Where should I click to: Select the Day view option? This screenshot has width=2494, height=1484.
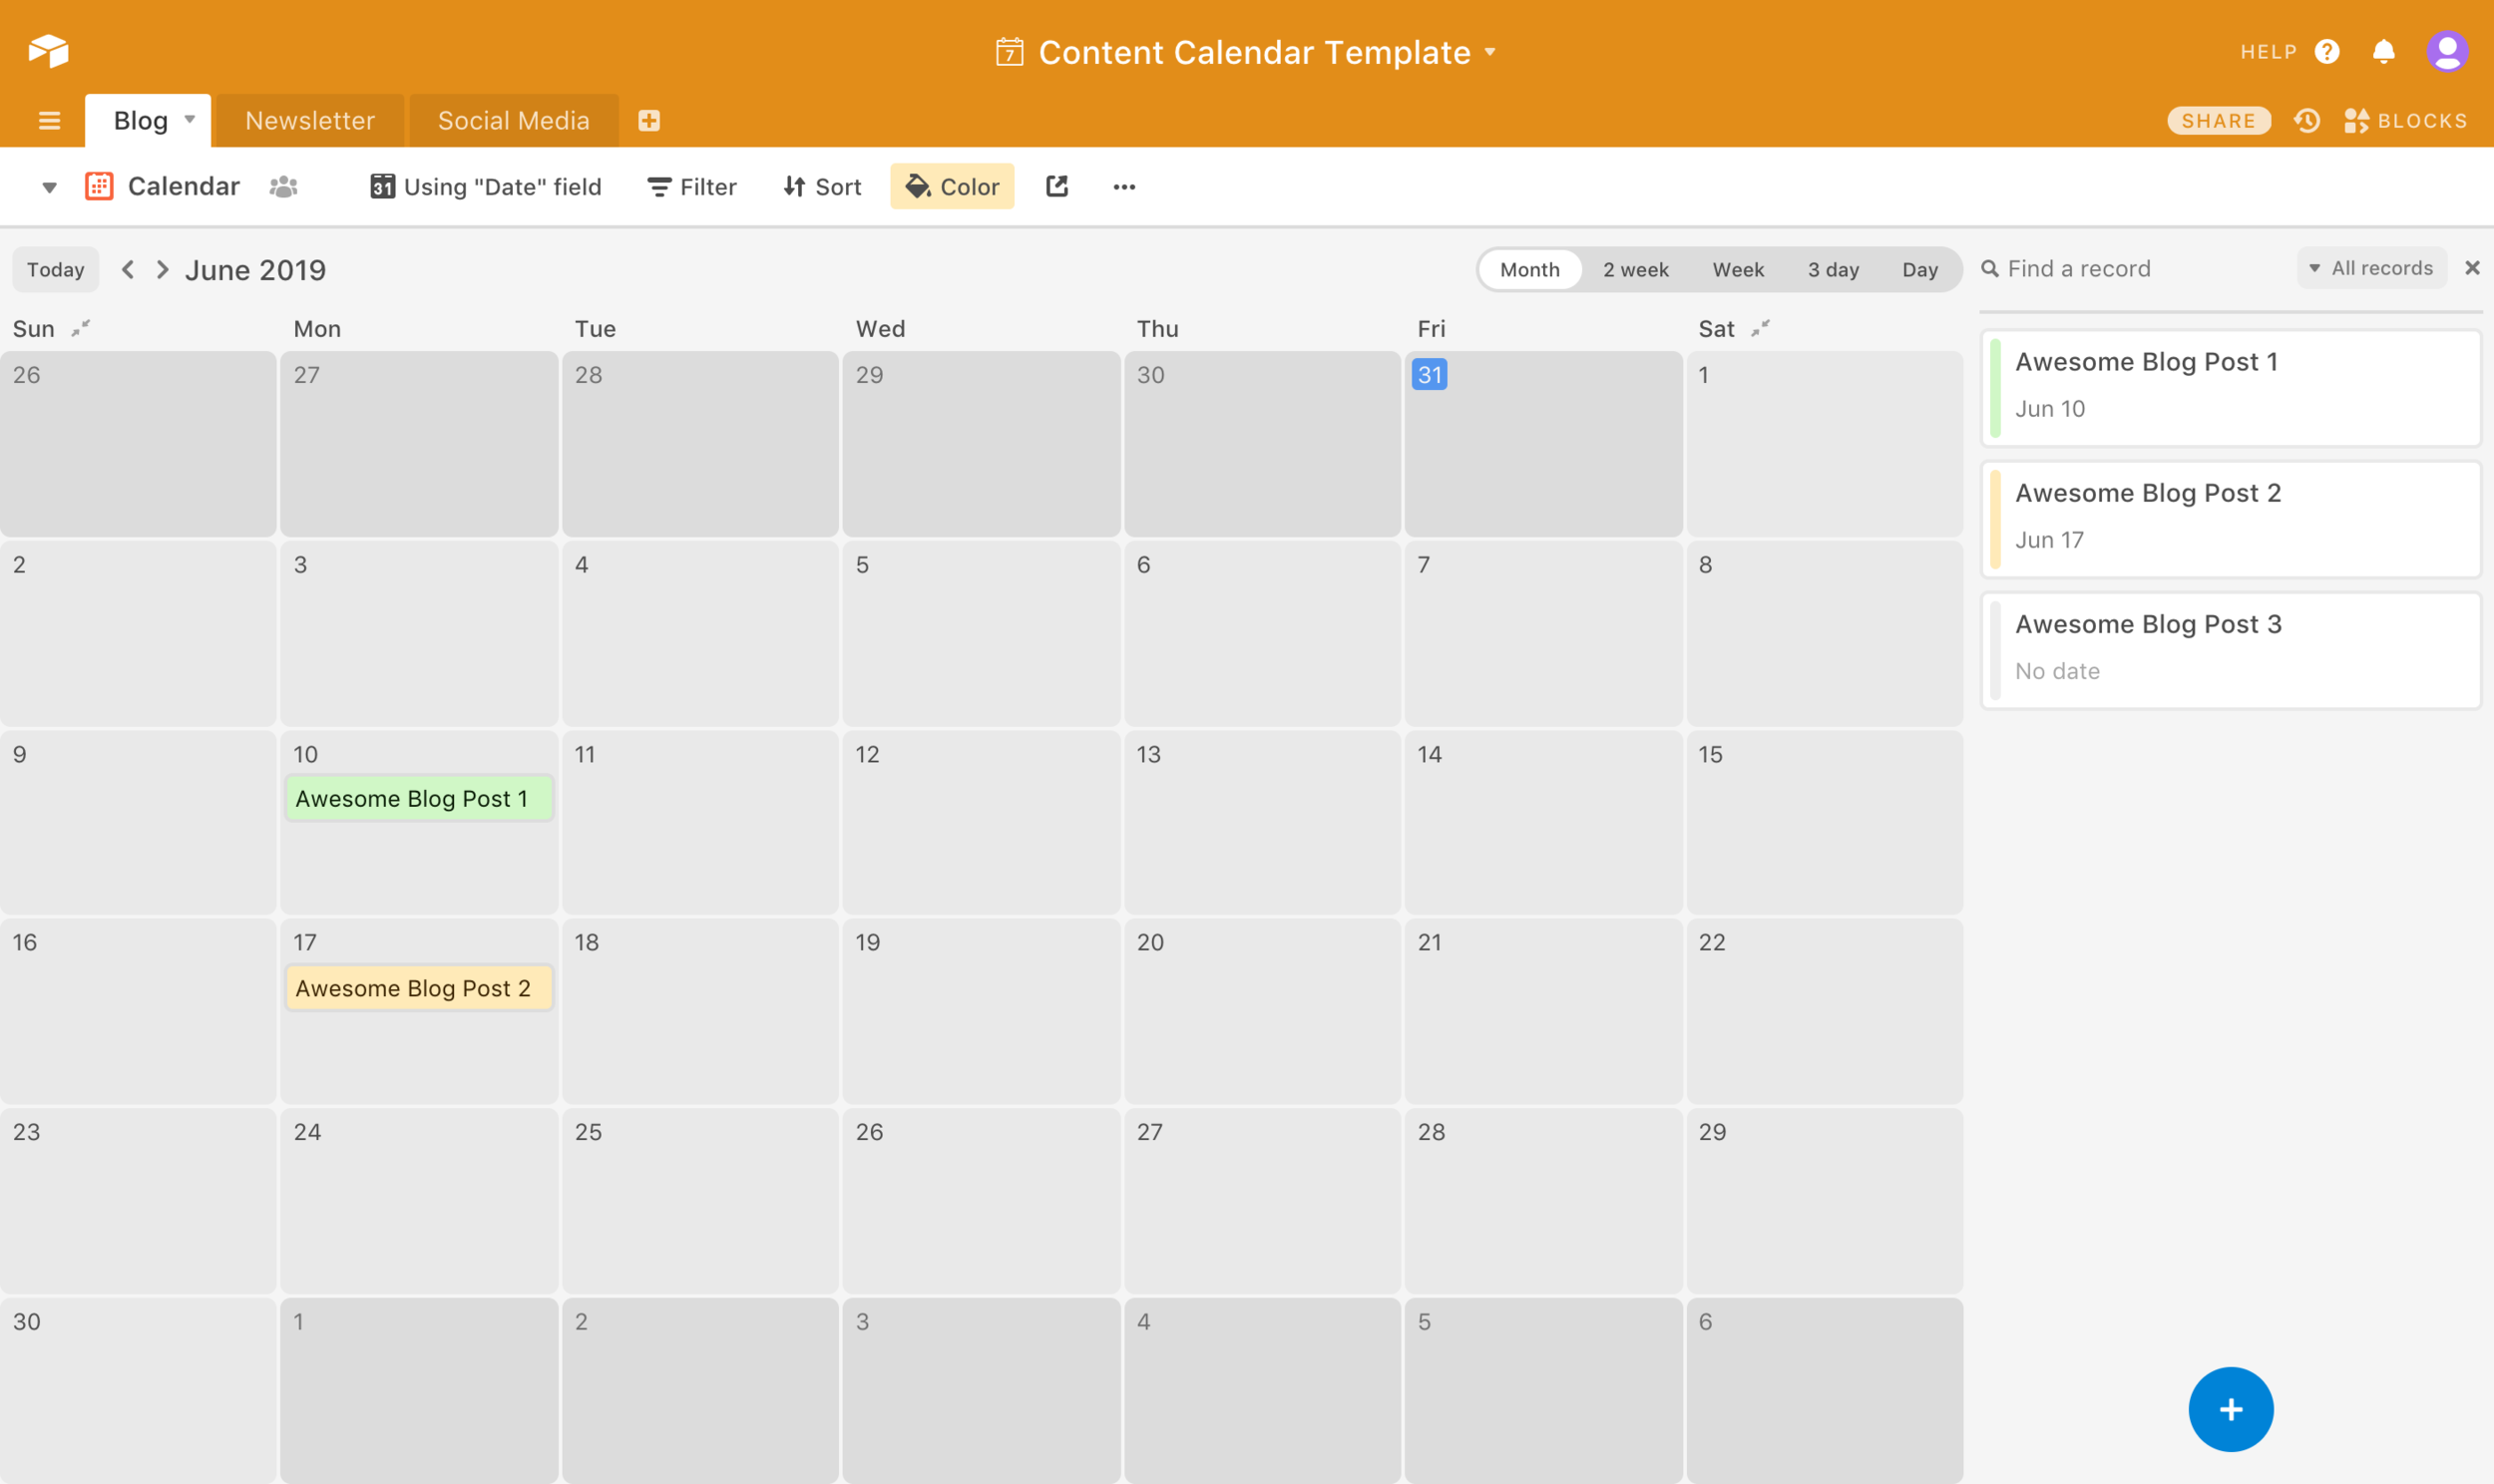click(x=1919, y=270)
